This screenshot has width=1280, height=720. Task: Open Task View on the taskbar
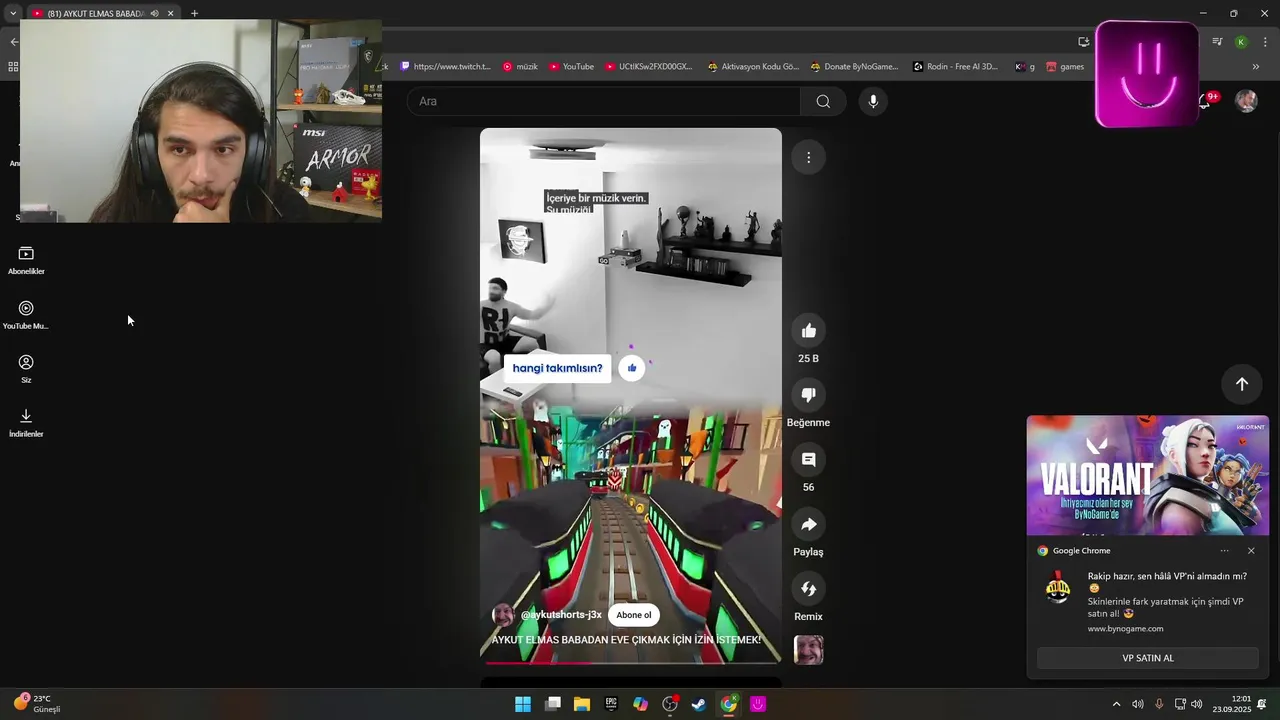(x=552, y=704)
